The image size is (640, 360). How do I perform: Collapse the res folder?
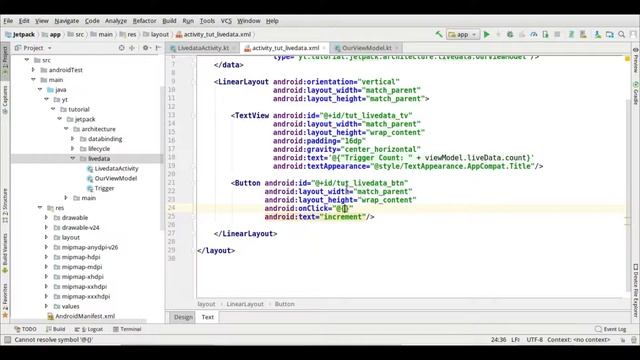click(x=40, y=208)
